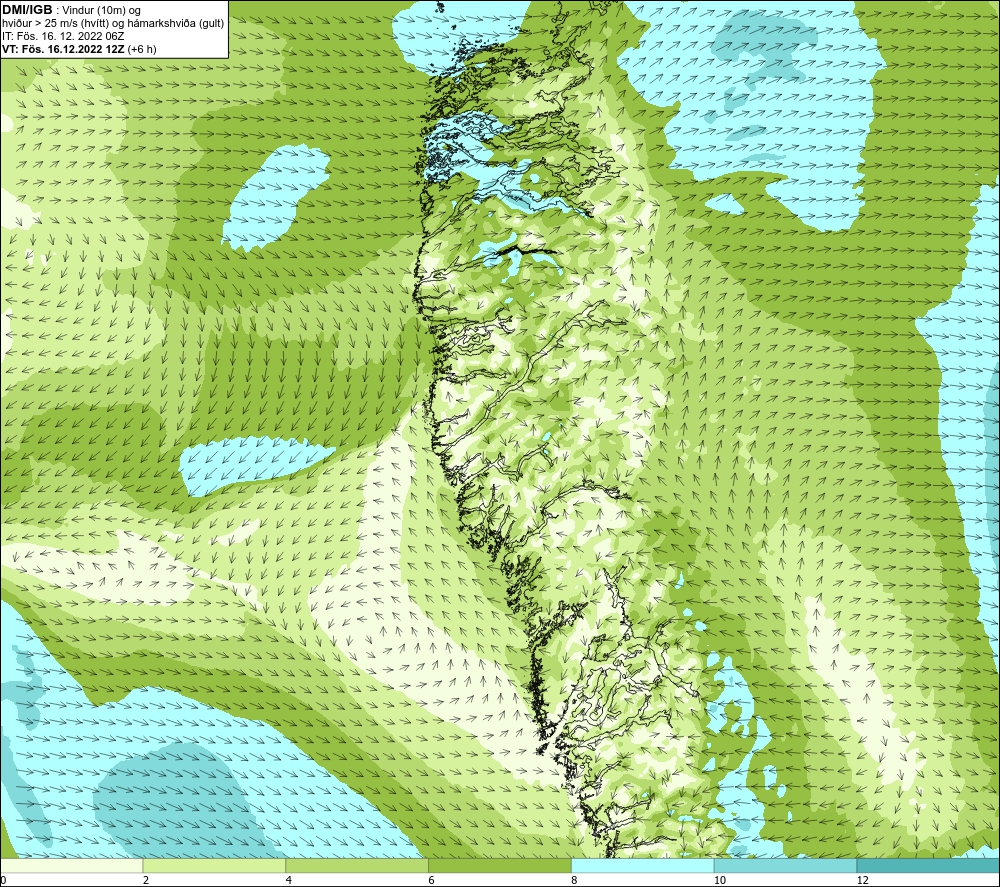The image size is (1000, 887).
Task: Select the 'IT: Fös. 16. 12. 2022 06Z' line
Action: [63, 36]
